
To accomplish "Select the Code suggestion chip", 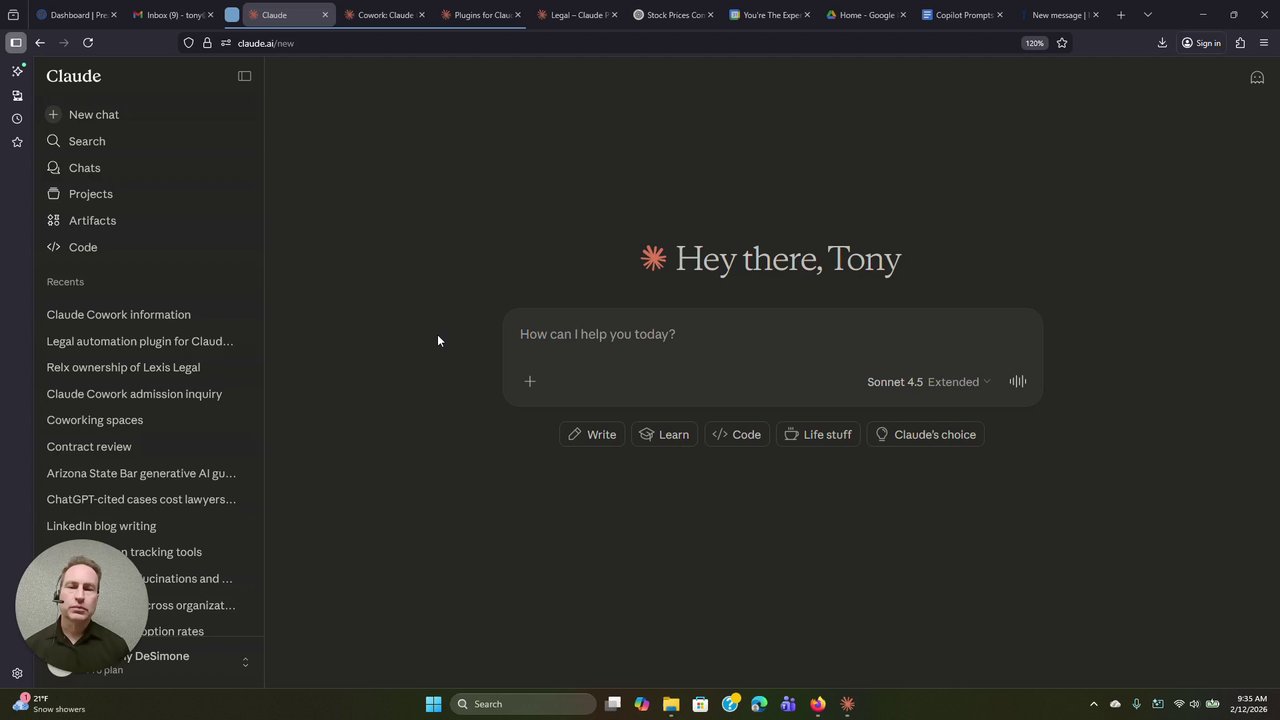I will click(737, 434).
